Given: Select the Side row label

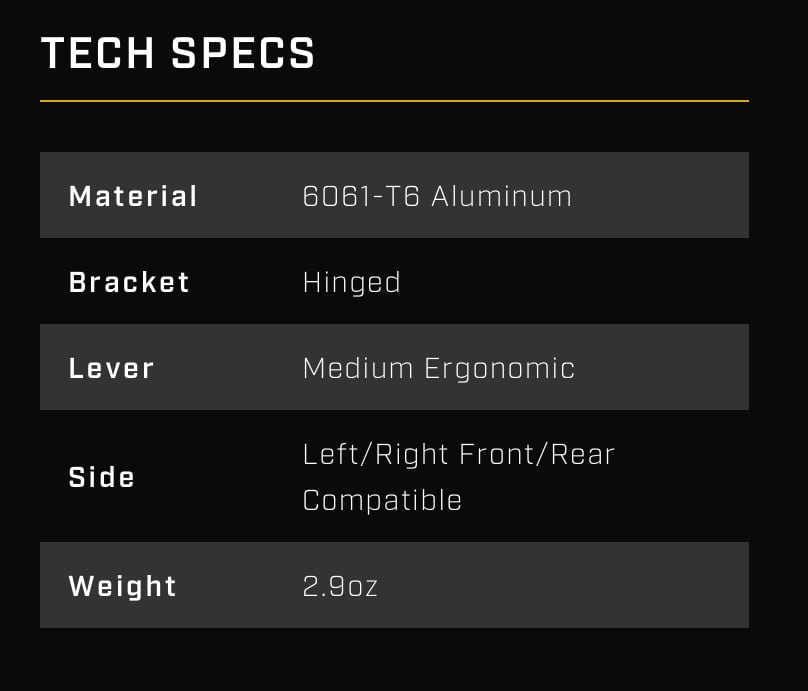Looking at the screenshot, I should tap(101, 477).
